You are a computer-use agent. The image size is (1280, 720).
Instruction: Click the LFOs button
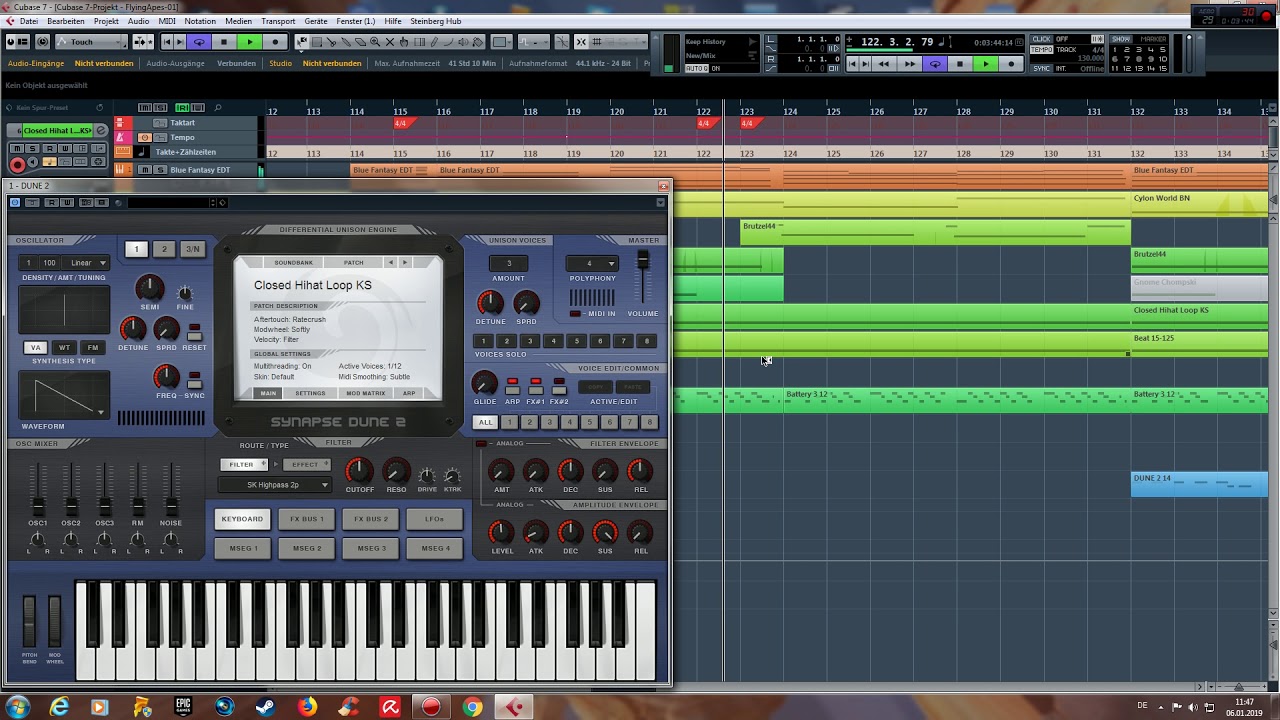pos(435,519)
